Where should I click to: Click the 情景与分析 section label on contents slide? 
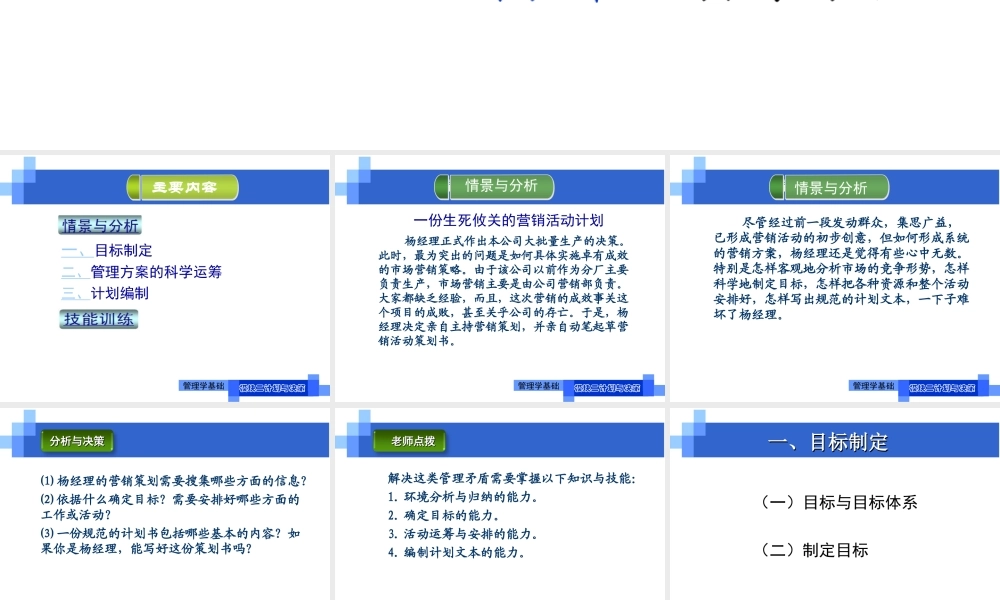(99, 225)
